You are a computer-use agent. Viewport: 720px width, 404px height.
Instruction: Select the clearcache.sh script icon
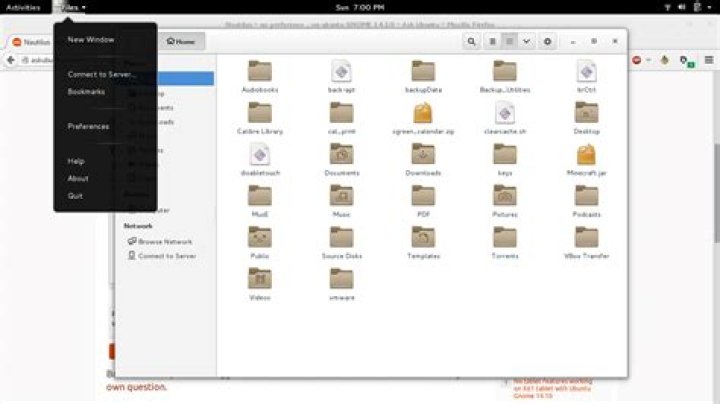click(x=505, y=118)
